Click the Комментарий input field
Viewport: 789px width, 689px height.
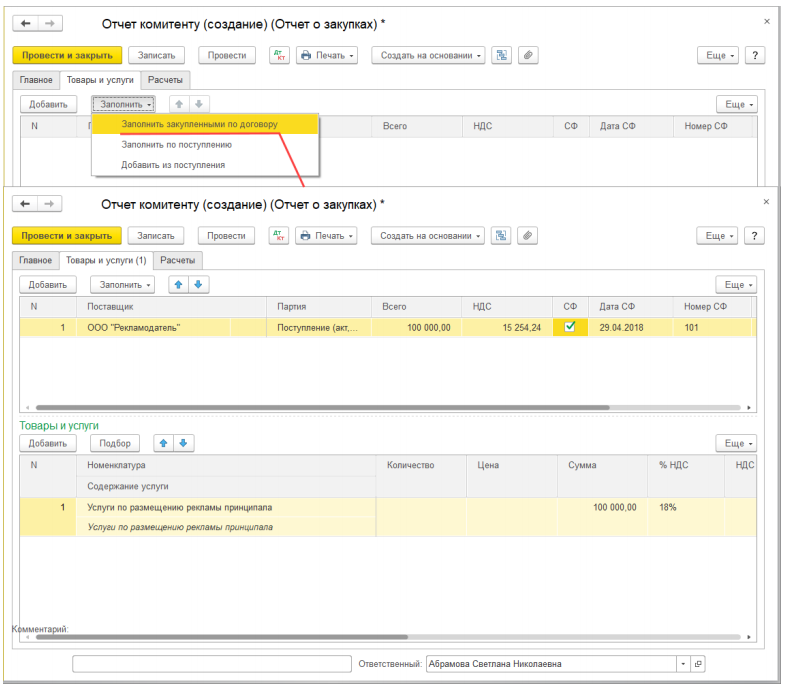point(212,664)
